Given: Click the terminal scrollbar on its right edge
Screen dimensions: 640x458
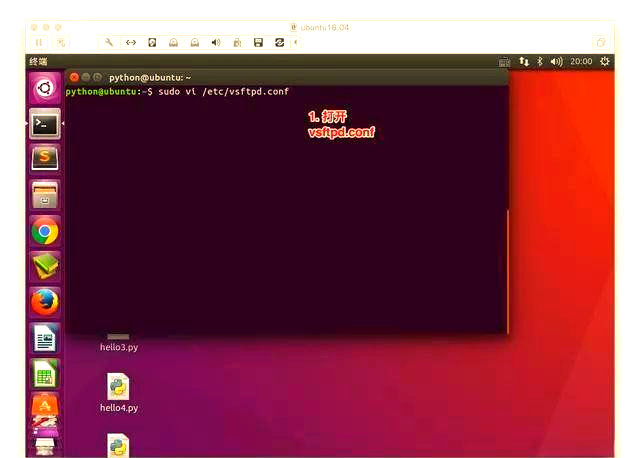Looking at the screenshot, I should [x=507, y=271].
